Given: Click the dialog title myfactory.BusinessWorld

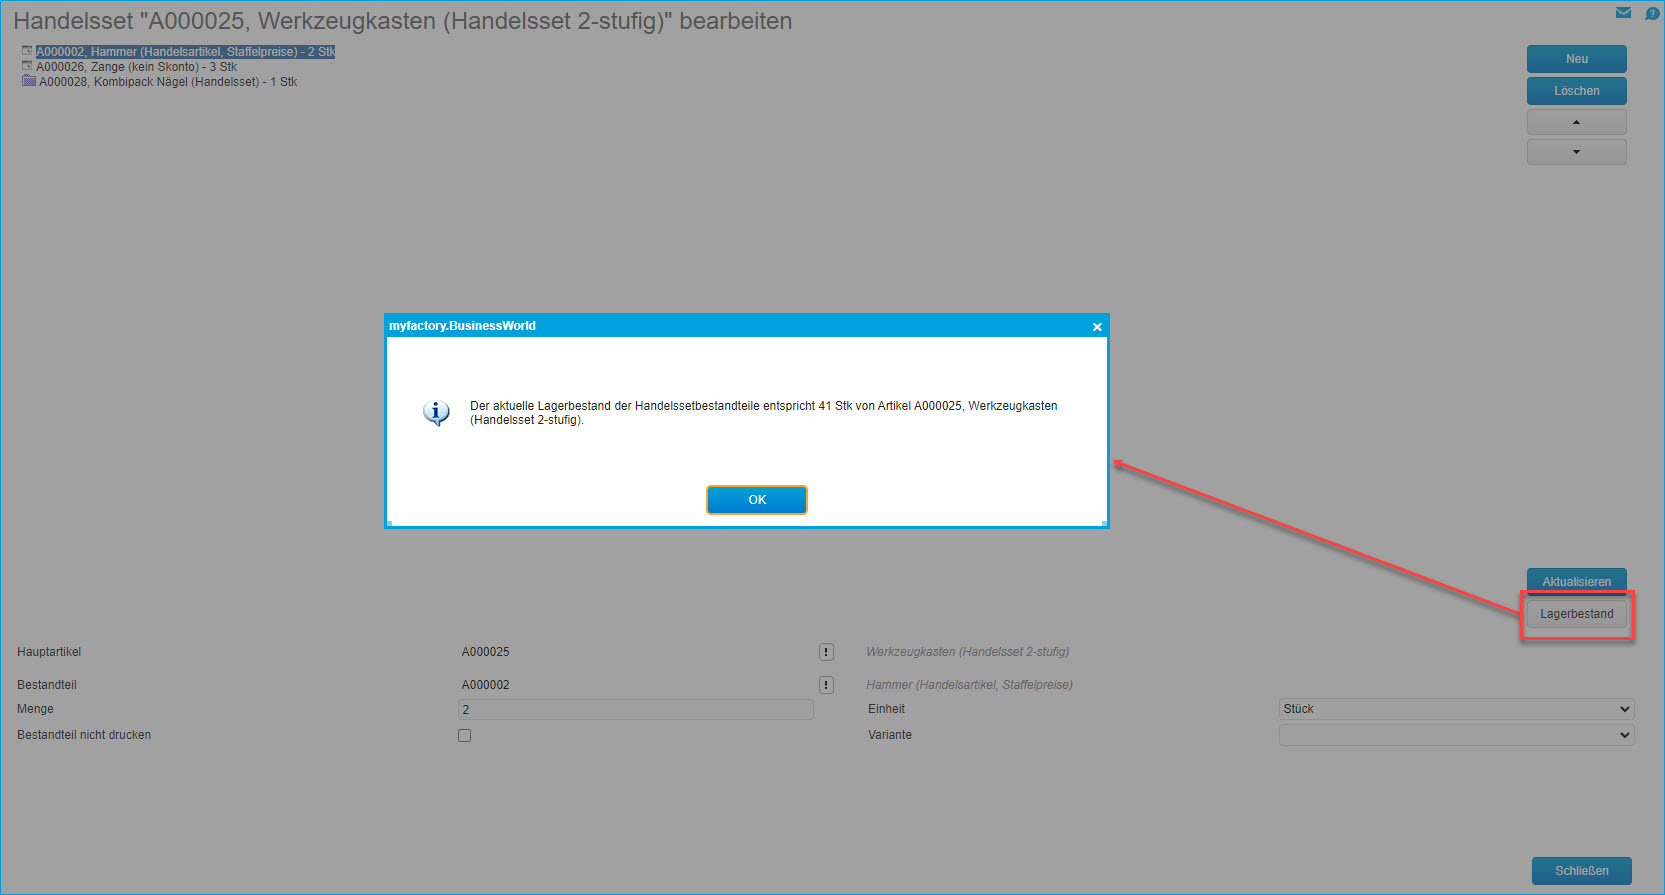Looking at the screenshot, I should [462, 326].
